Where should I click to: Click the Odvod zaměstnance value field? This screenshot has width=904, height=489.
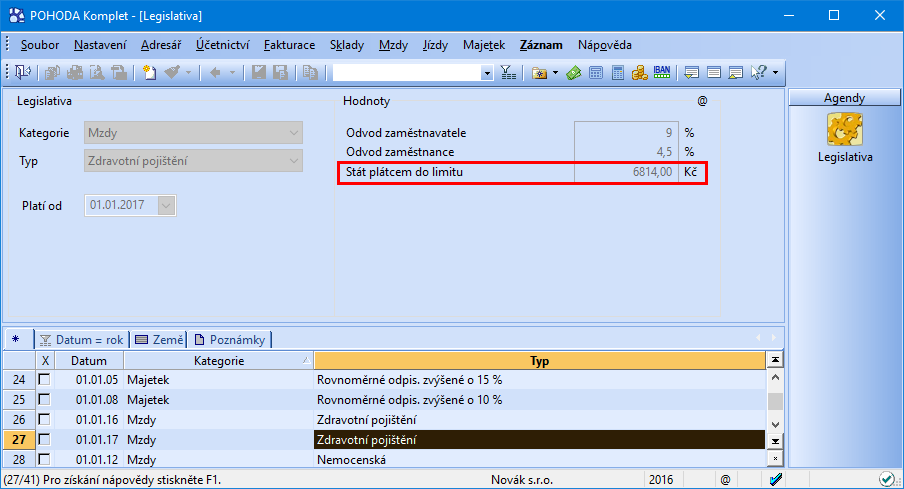point(626,152)
